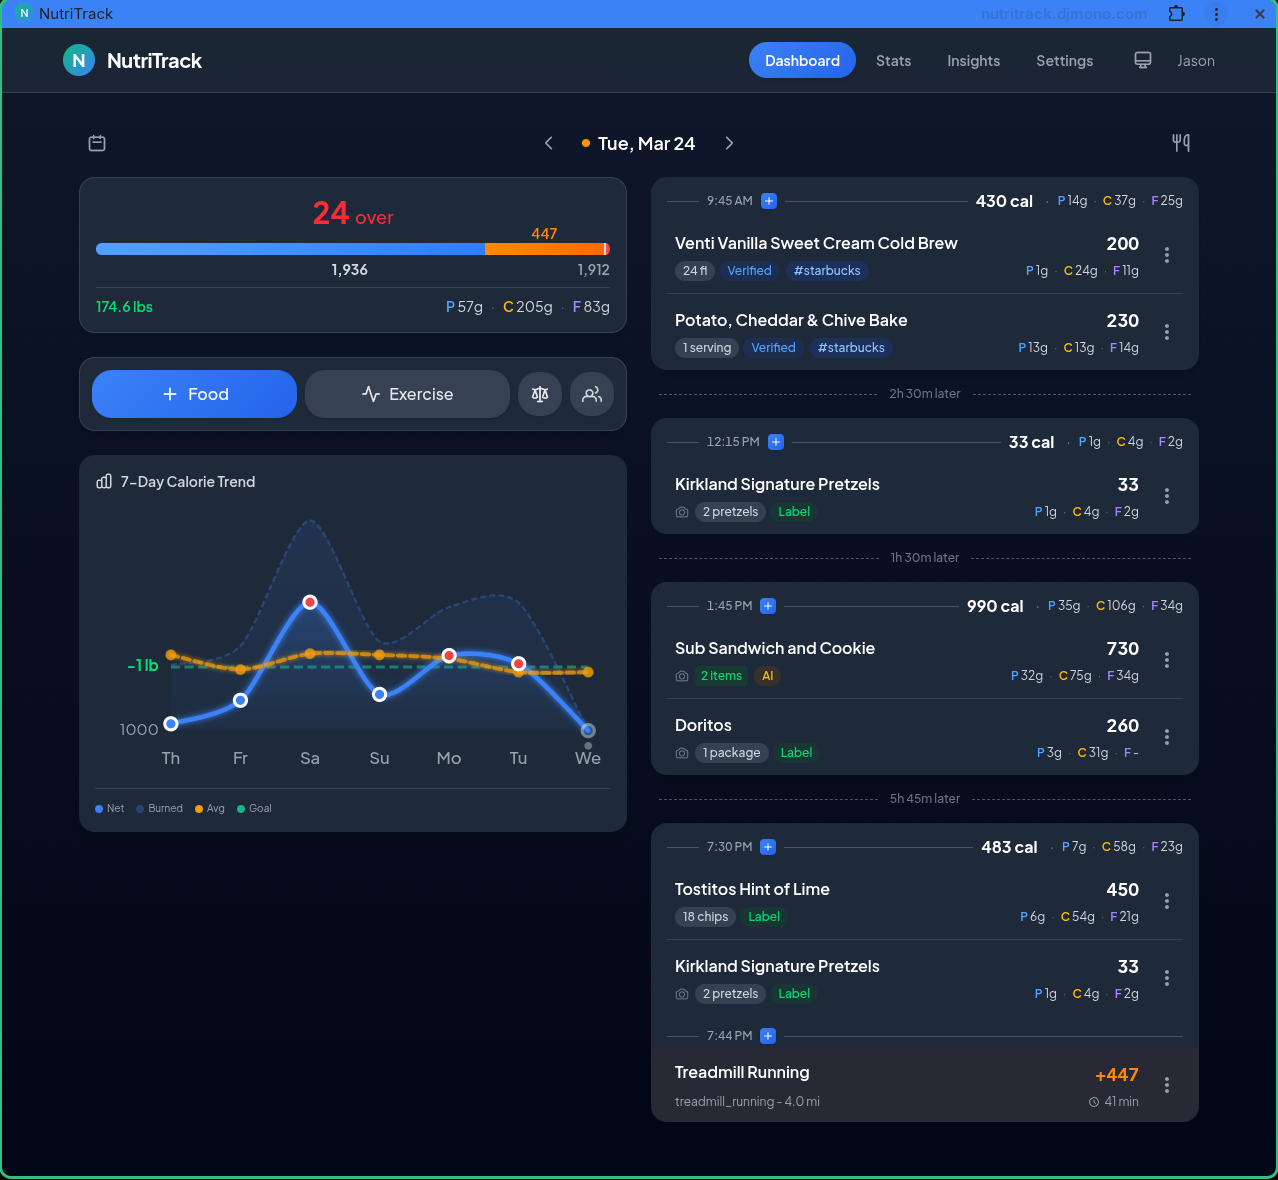Switch to the Stats tab
Viewport: 1278px width, 1180px height.
pyautogui.click(x=893, y=60)
